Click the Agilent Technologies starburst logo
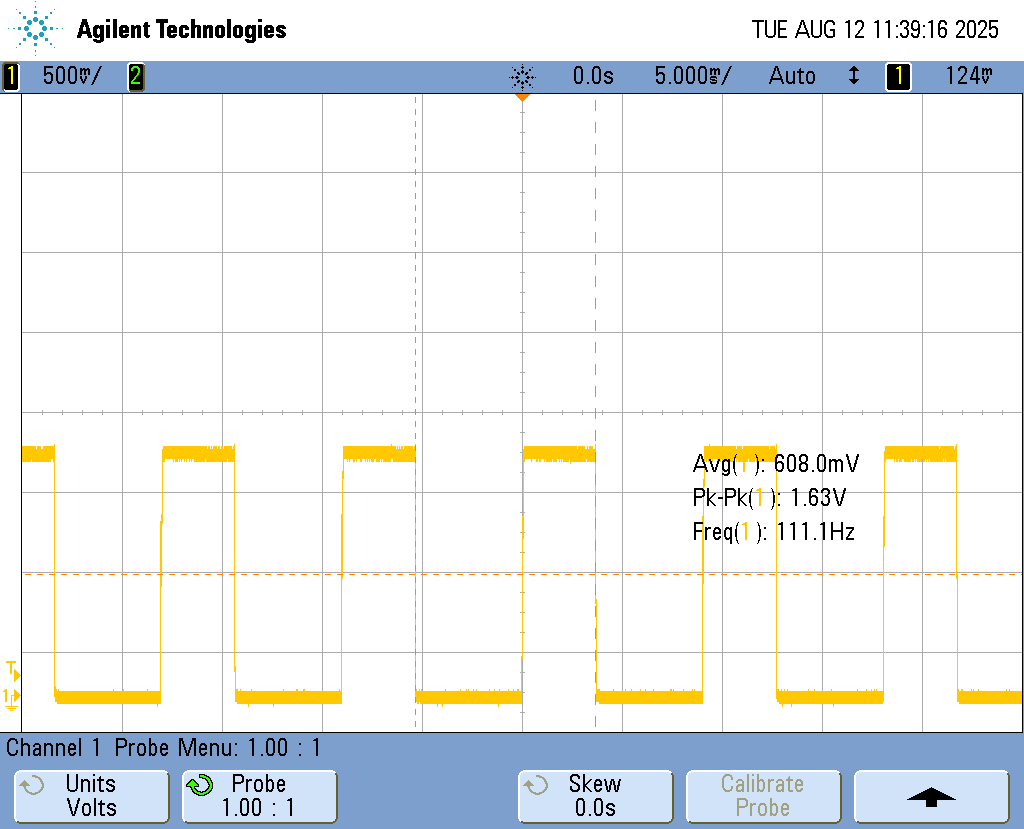This screenshot has width=1024, height=829. 36,29
